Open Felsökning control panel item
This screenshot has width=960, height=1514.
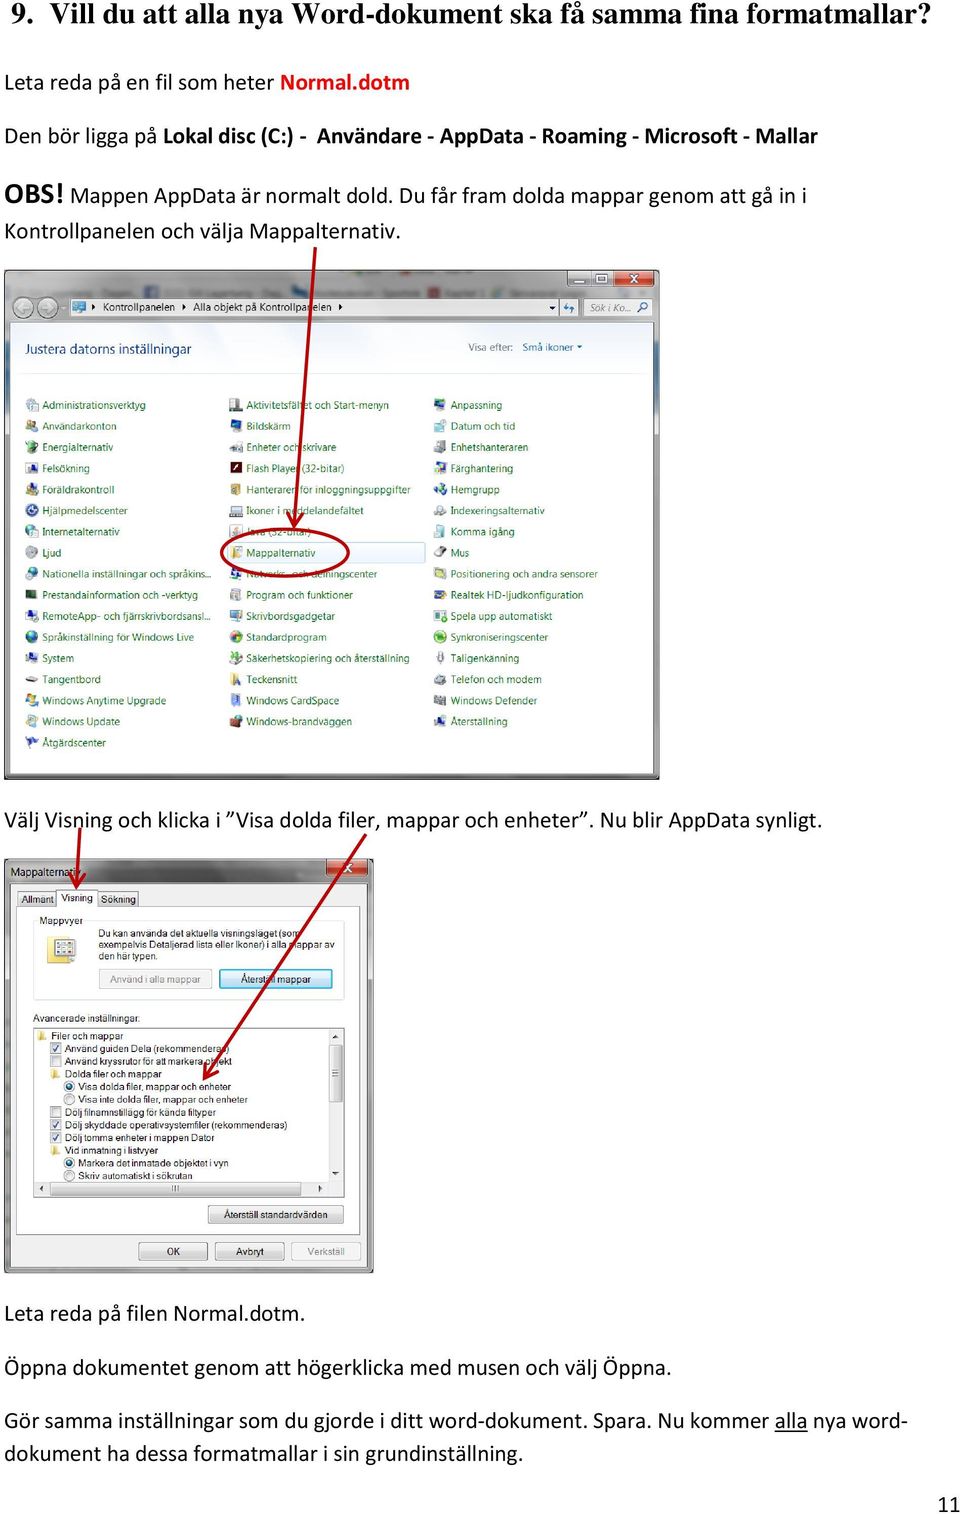[x=58, y=468]
